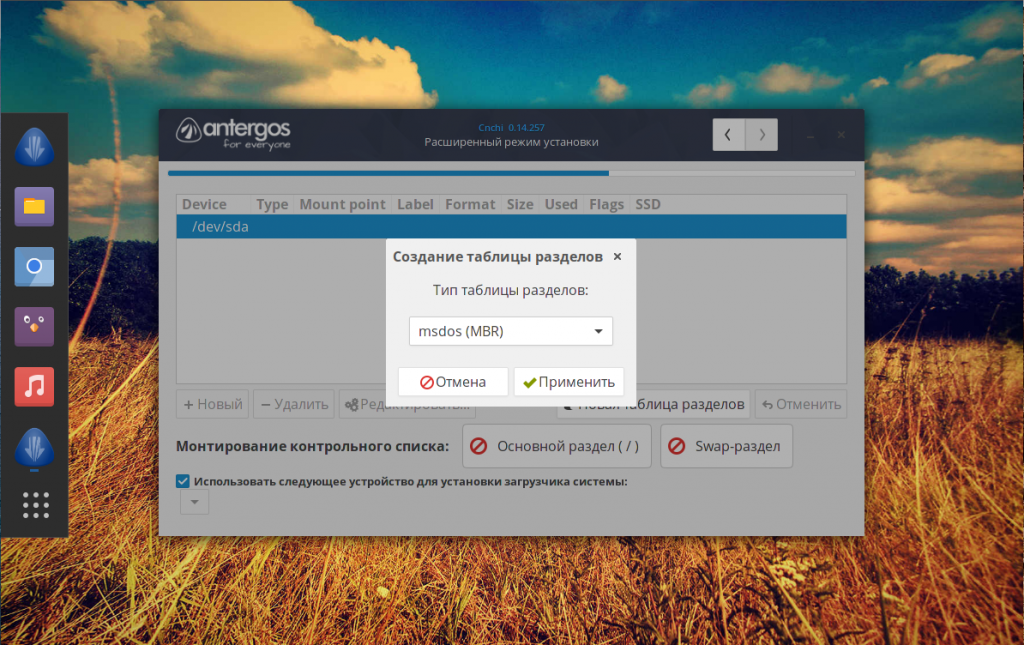Click the Тип таблицы разделов label
The image size is (1024, 645).
pyautogui.click(x=511, y=290)
